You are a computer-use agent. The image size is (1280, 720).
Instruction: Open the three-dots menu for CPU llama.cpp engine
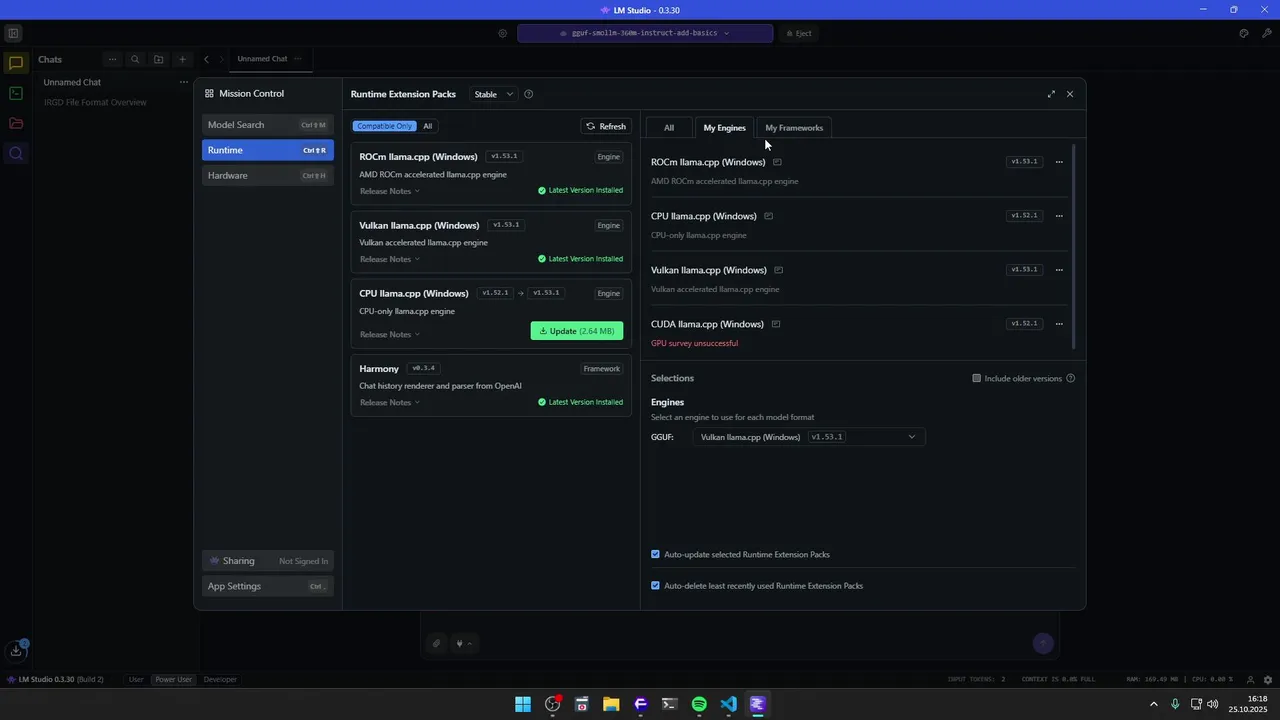pyautogui.click(x=1059, y=216)
